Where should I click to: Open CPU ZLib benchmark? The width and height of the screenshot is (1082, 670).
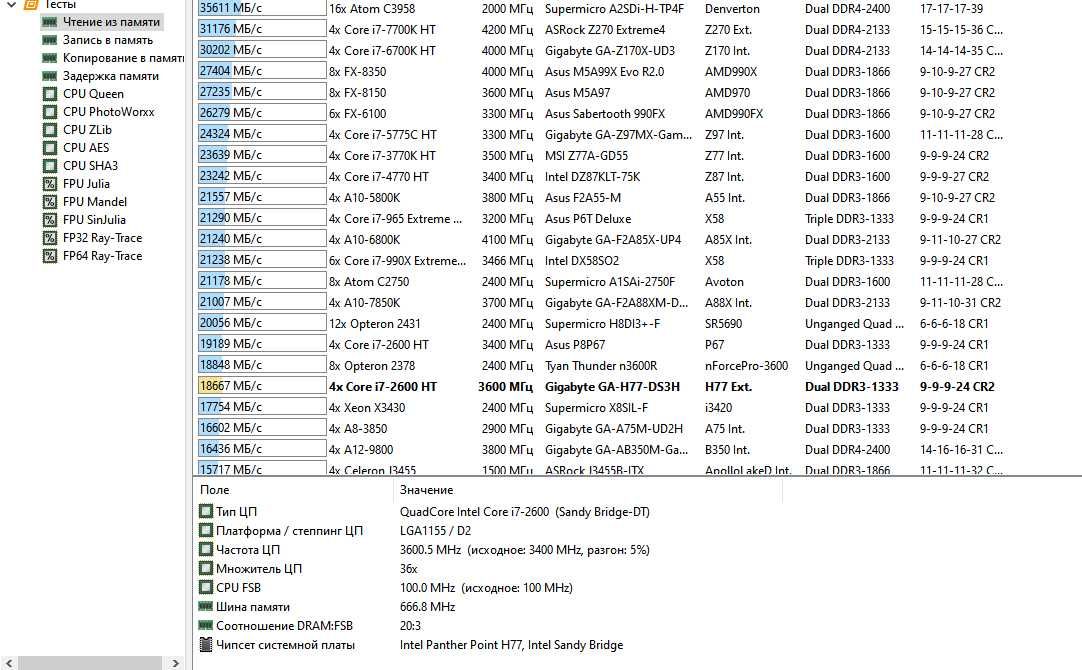(x=87, y=130)
